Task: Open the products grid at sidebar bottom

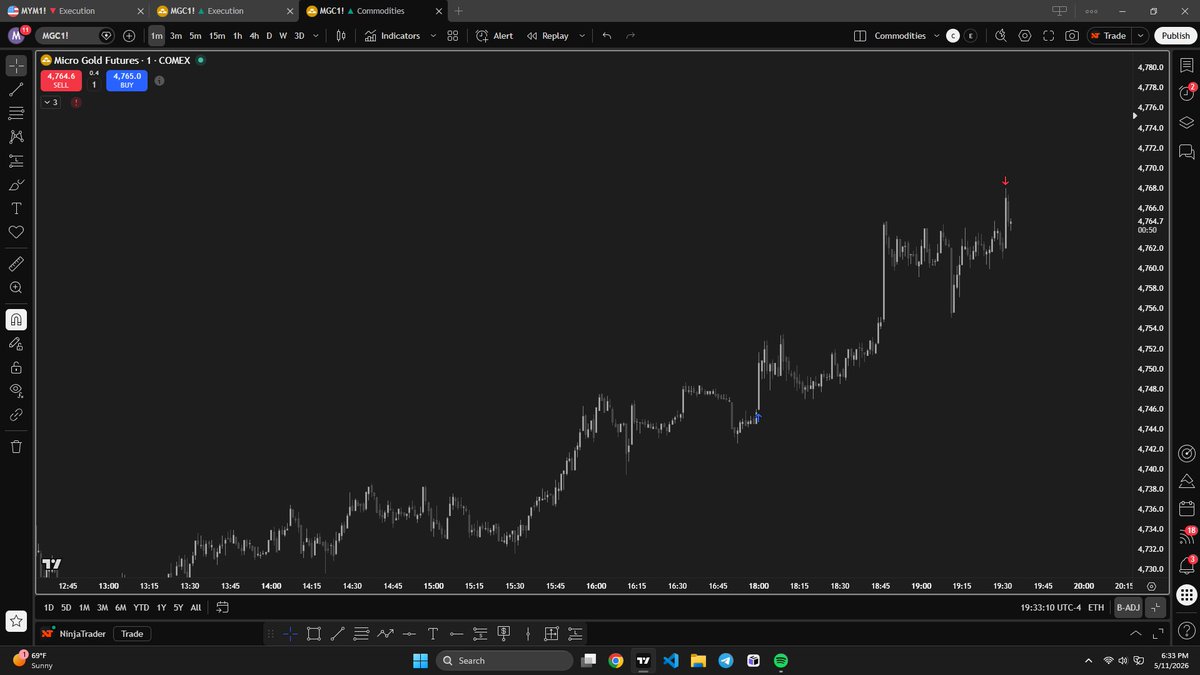Action: tap(1186, 594)
